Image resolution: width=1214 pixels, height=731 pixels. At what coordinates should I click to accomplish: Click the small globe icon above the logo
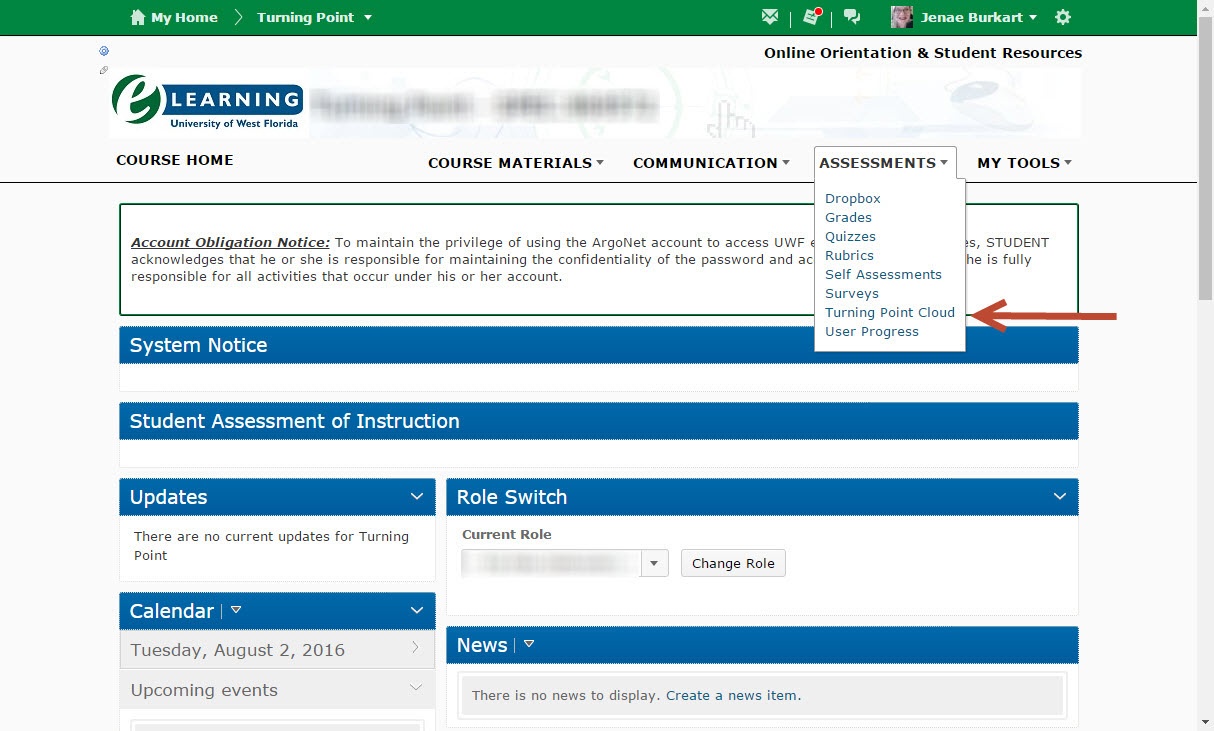coord(104,51)
